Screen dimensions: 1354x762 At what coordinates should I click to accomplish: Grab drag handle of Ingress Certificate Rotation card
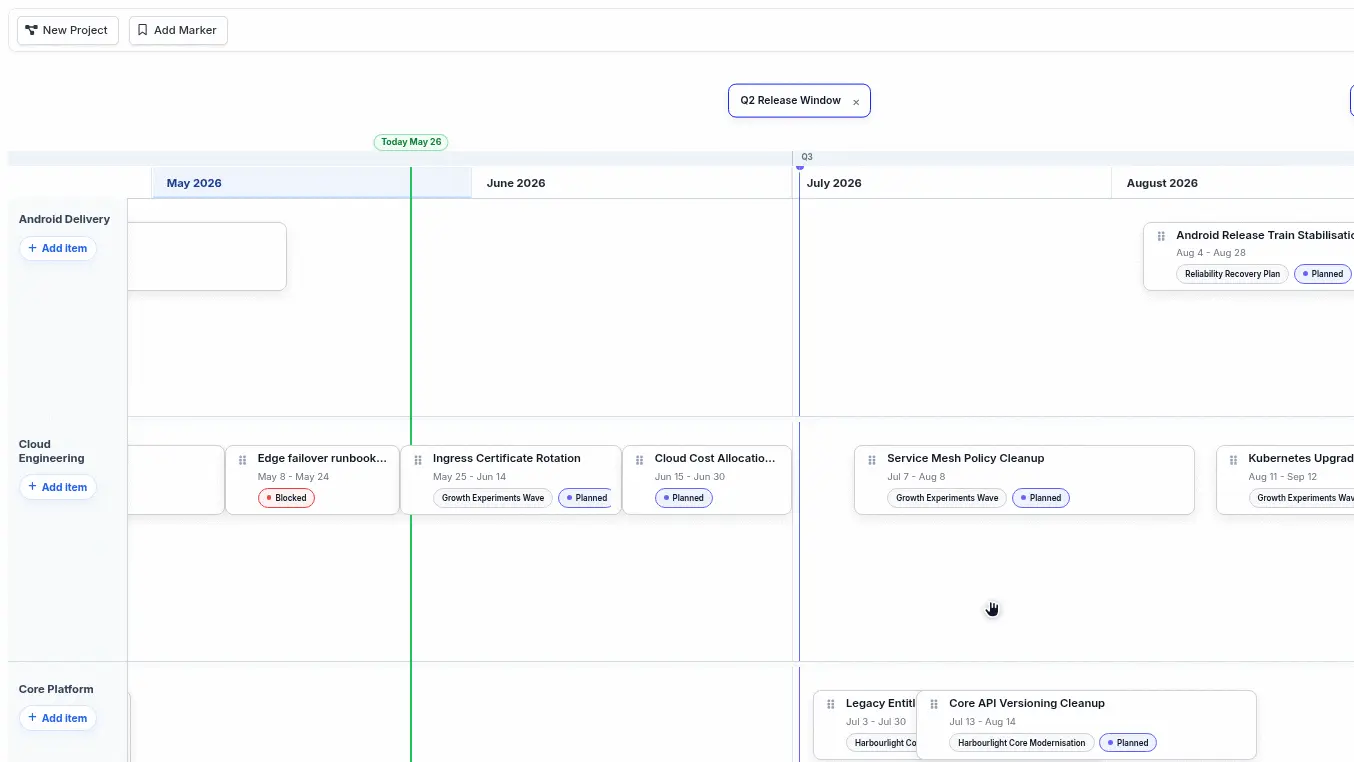pyautogui.click(x=417, y=460)
